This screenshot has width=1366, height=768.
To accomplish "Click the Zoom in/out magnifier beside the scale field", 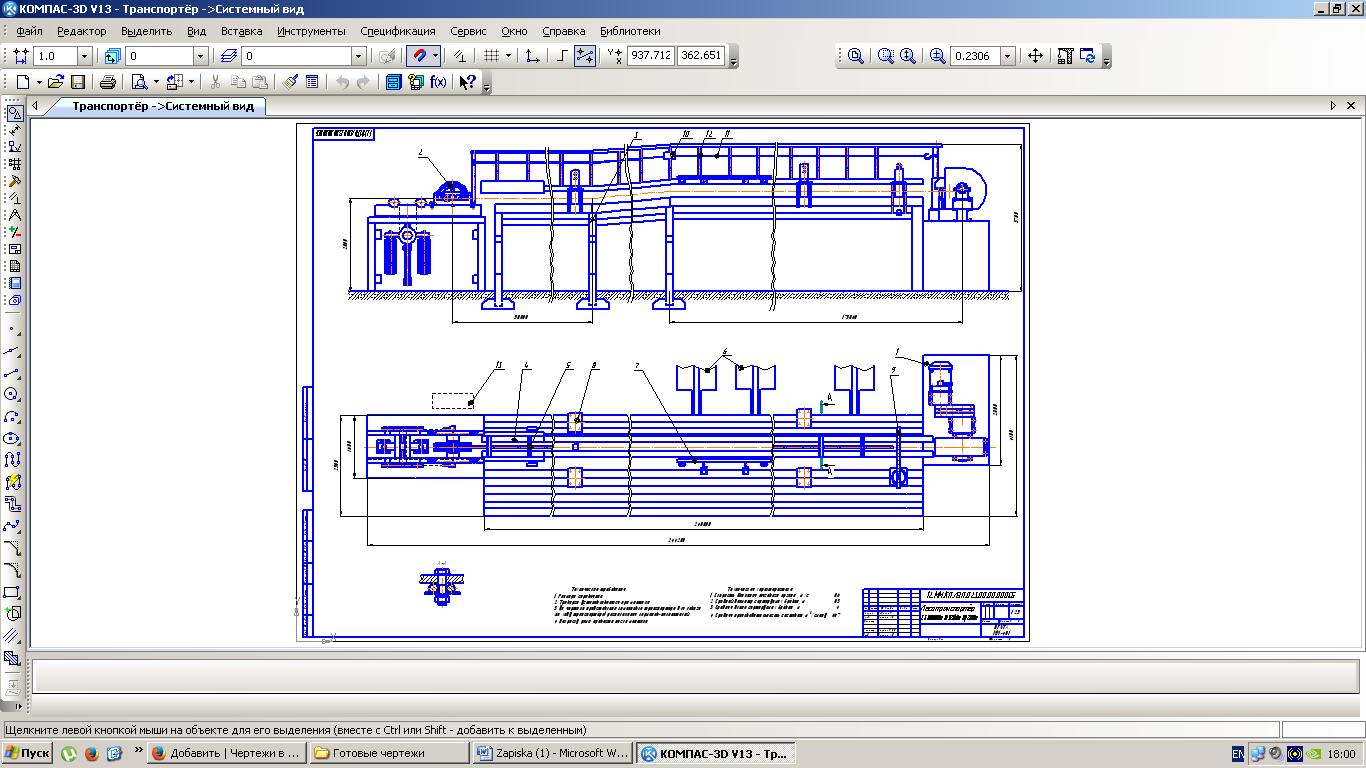I will 938,56.
